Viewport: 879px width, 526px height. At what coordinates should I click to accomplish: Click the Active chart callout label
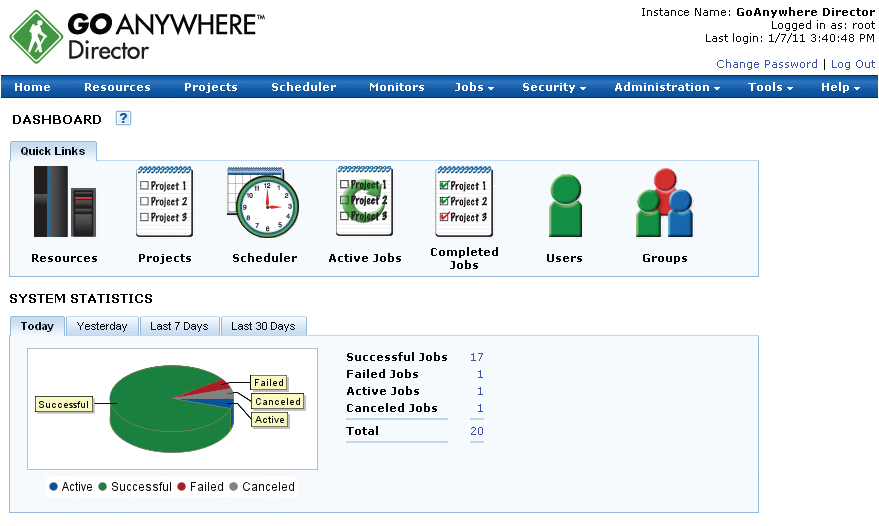[x=270, y=419]
